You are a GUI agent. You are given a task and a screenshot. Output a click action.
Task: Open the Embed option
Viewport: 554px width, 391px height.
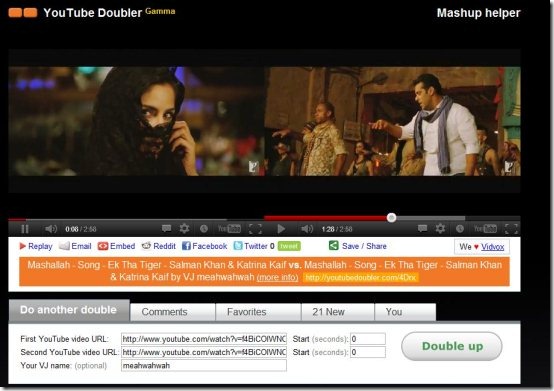coord(123,246)
